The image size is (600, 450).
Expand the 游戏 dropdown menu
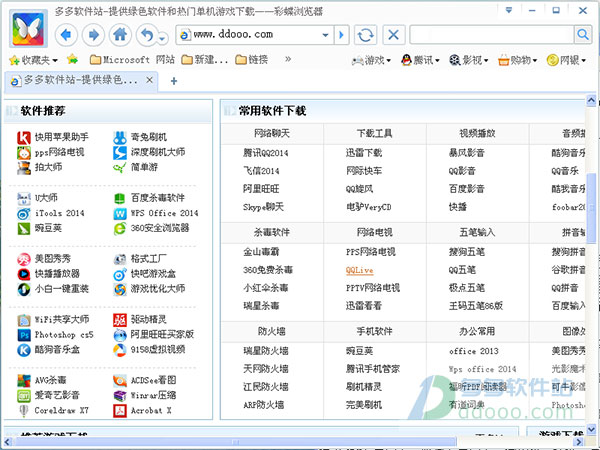371,60
